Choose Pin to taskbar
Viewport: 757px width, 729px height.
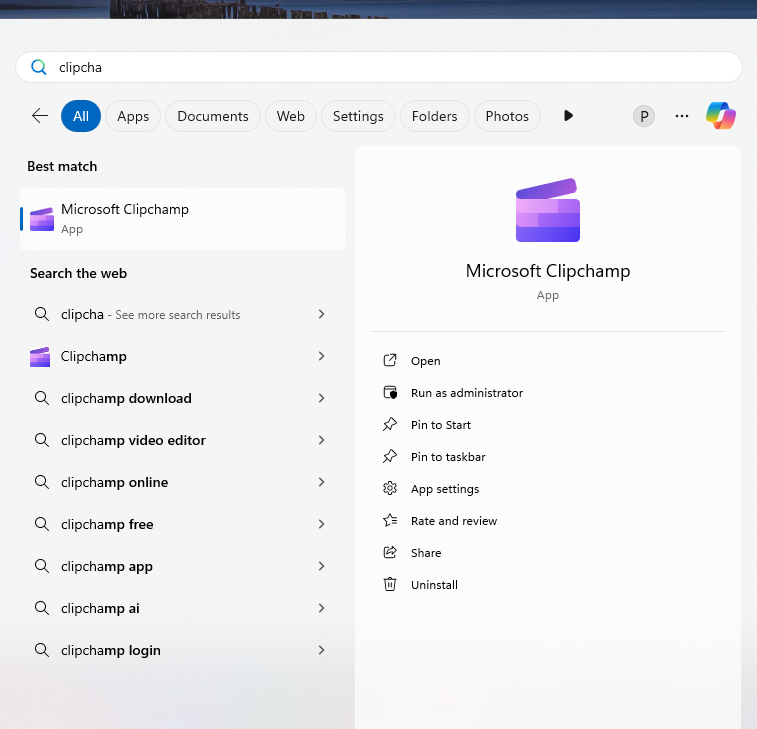448,457
